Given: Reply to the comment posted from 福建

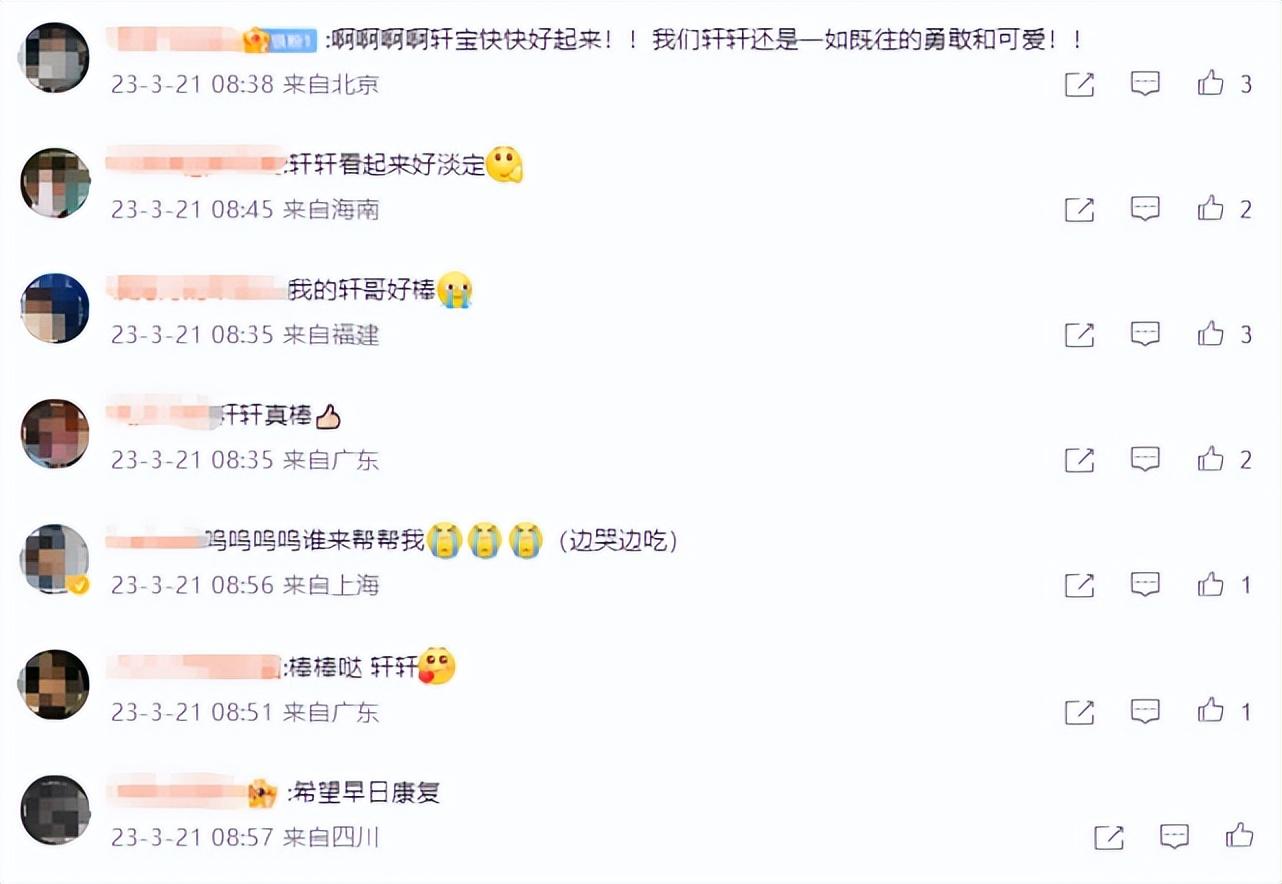Looking at the screenshot, I should [1145, 334].
